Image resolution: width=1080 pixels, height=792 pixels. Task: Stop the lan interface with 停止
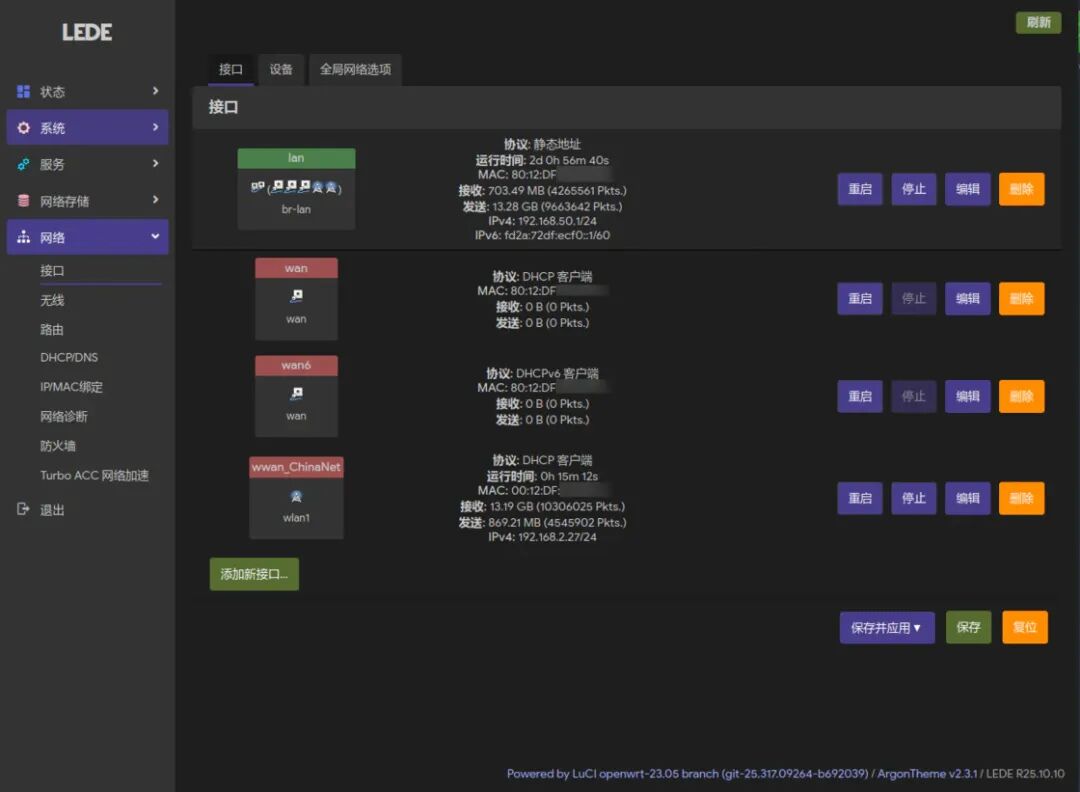[914, 189]
